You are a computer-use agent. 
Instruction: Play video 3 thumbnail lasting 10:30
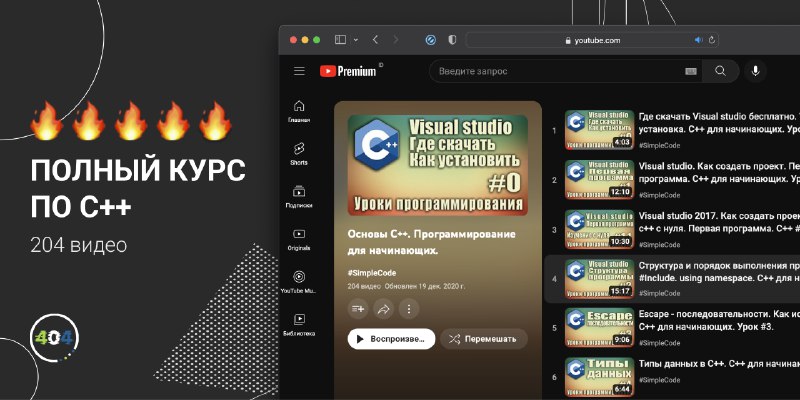(x=599, y=229)
